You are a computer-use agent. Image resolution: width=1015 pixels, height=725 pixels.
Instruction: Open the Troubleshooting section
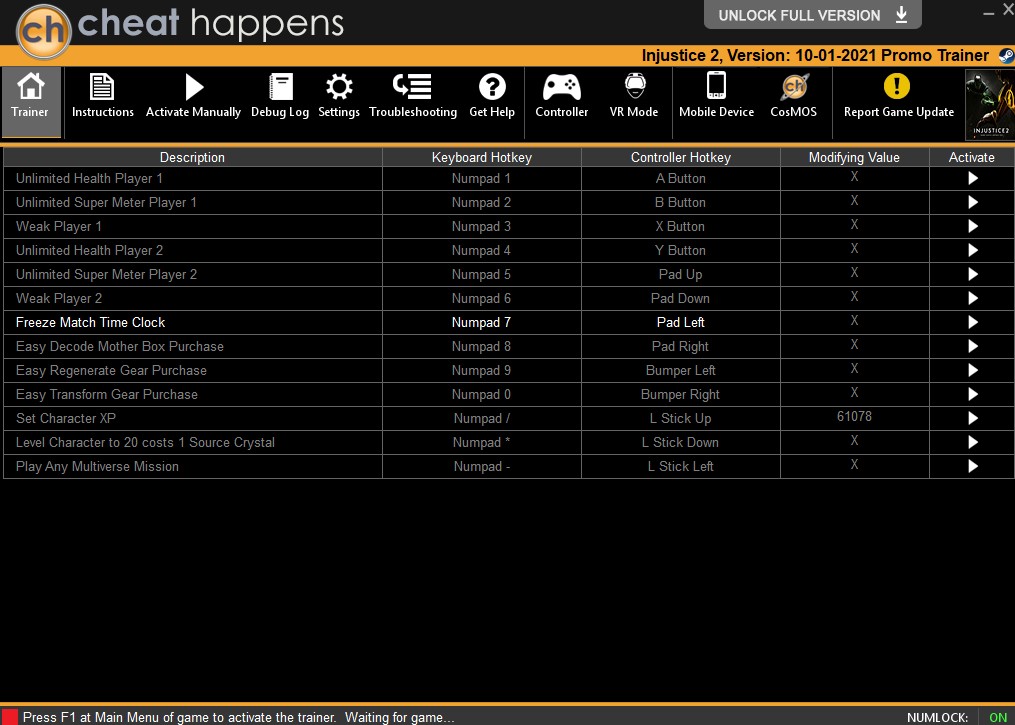(413, 95)
